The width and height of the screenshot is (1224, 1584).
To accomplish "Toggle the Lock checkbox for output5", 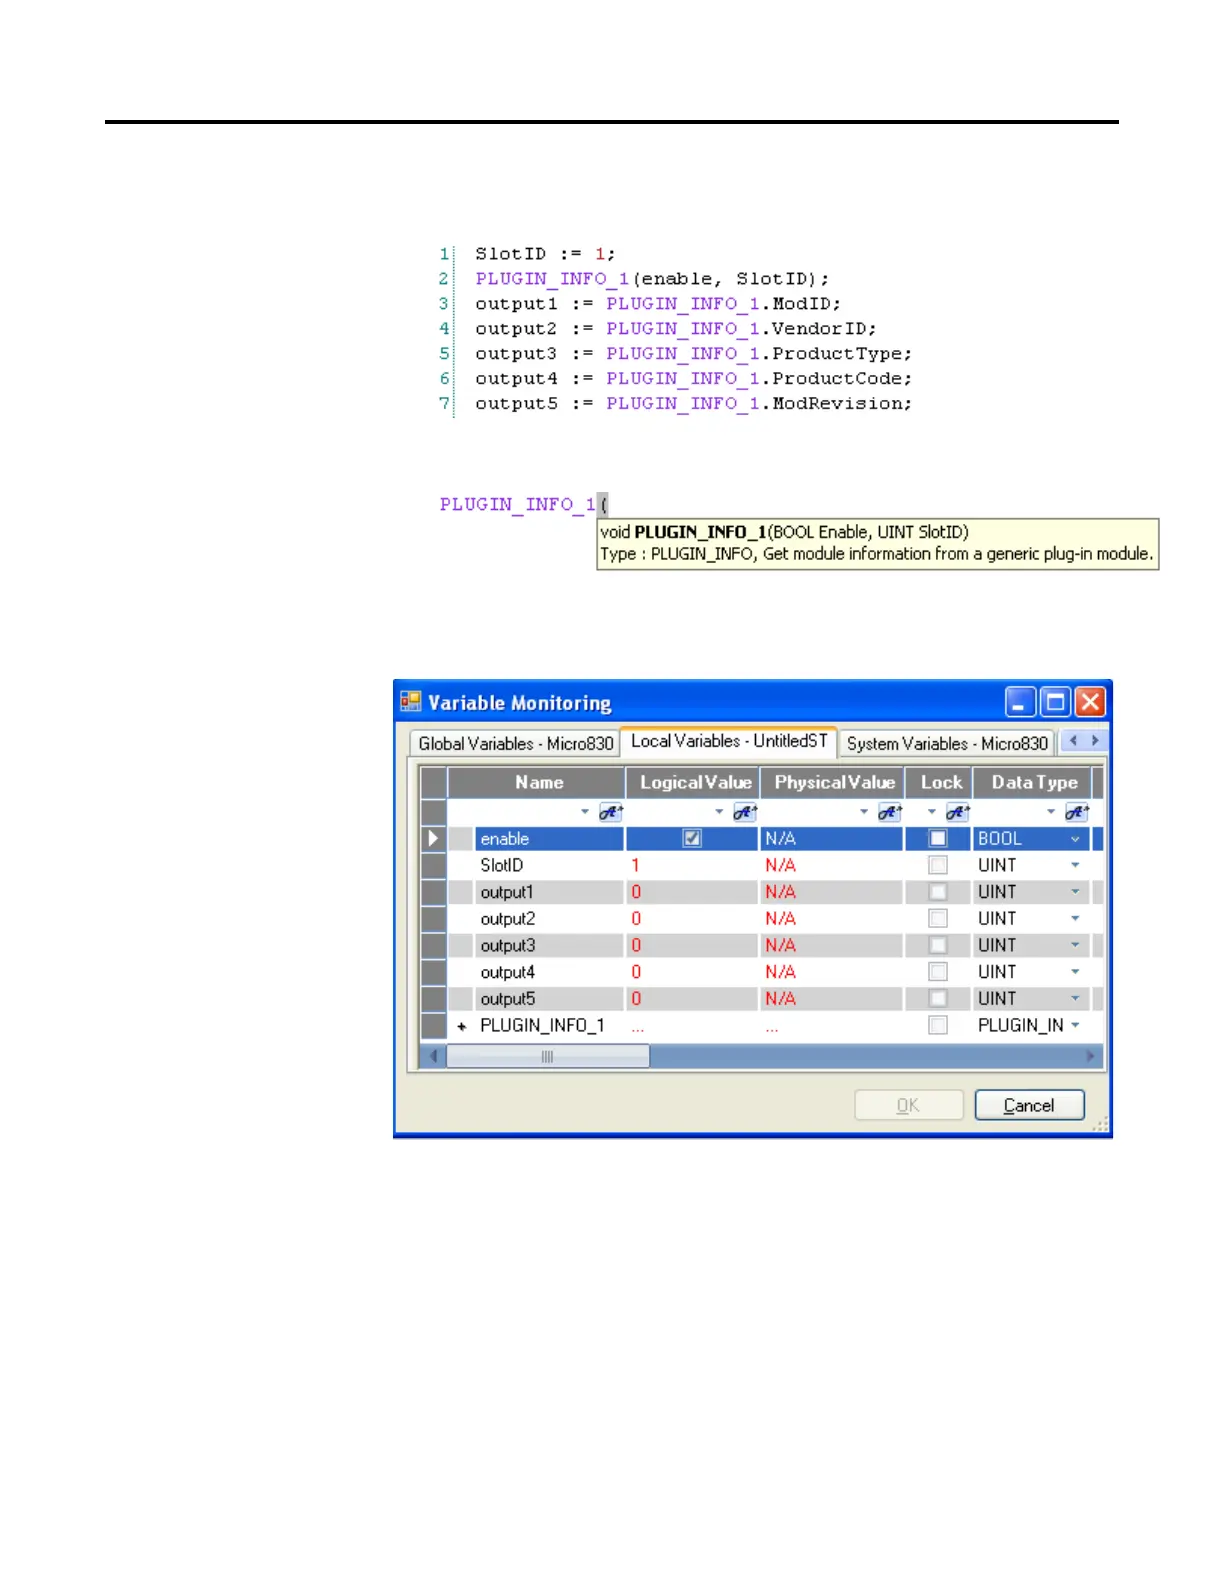I will pyautogui.click(x=938, y=998).
